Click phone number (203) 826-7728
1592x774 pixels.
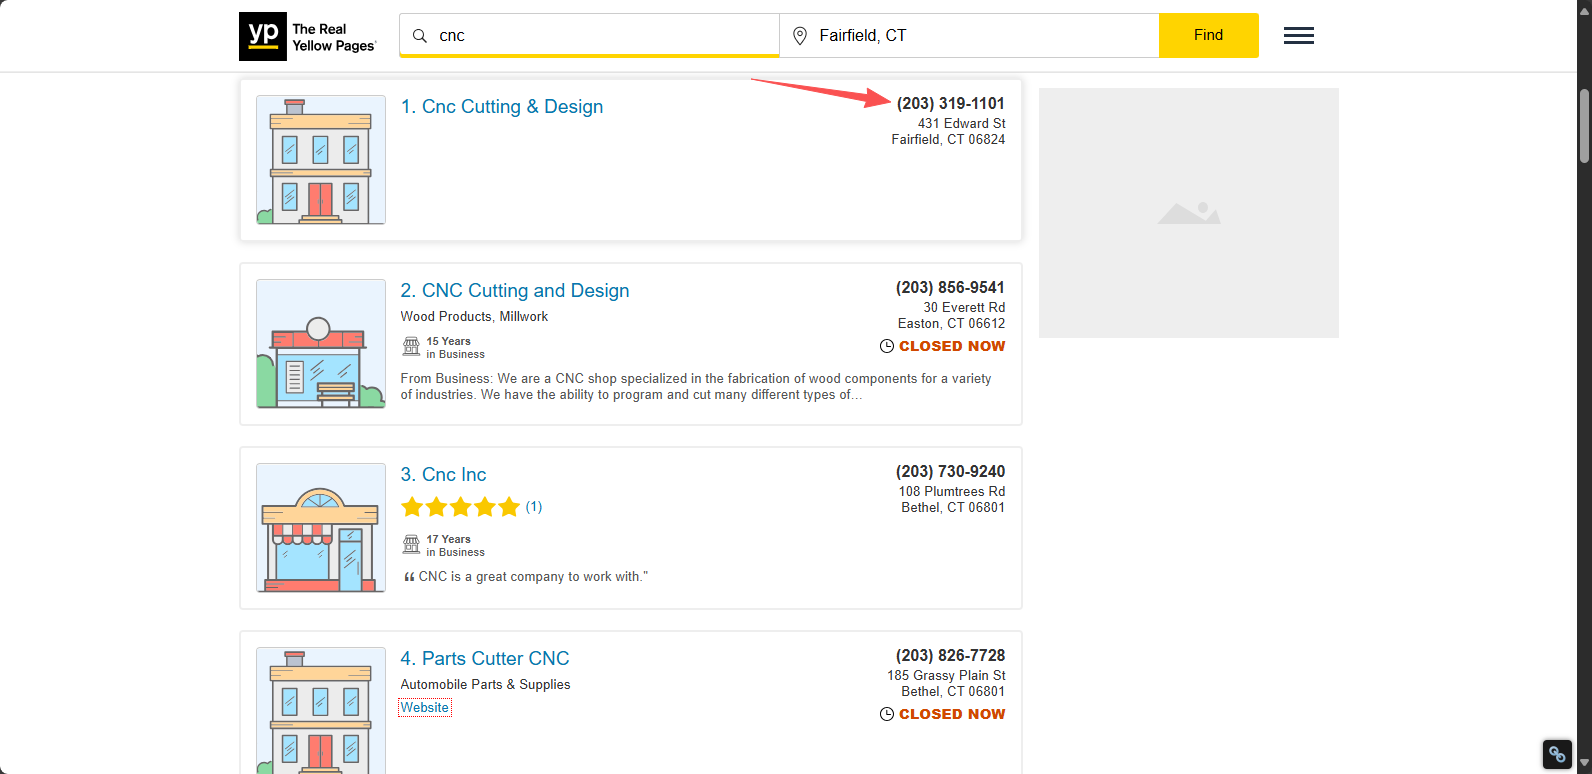point(951,655)
